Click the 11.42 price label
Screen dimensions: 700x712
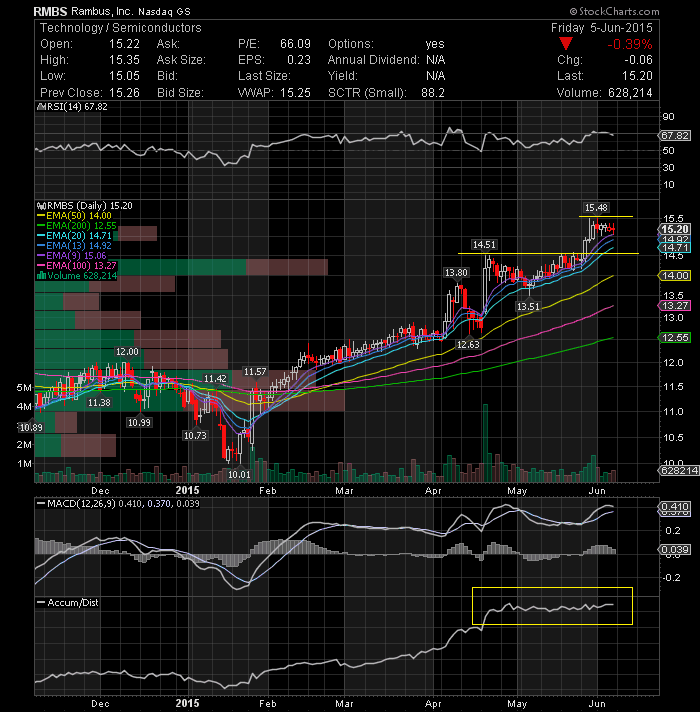215,379
